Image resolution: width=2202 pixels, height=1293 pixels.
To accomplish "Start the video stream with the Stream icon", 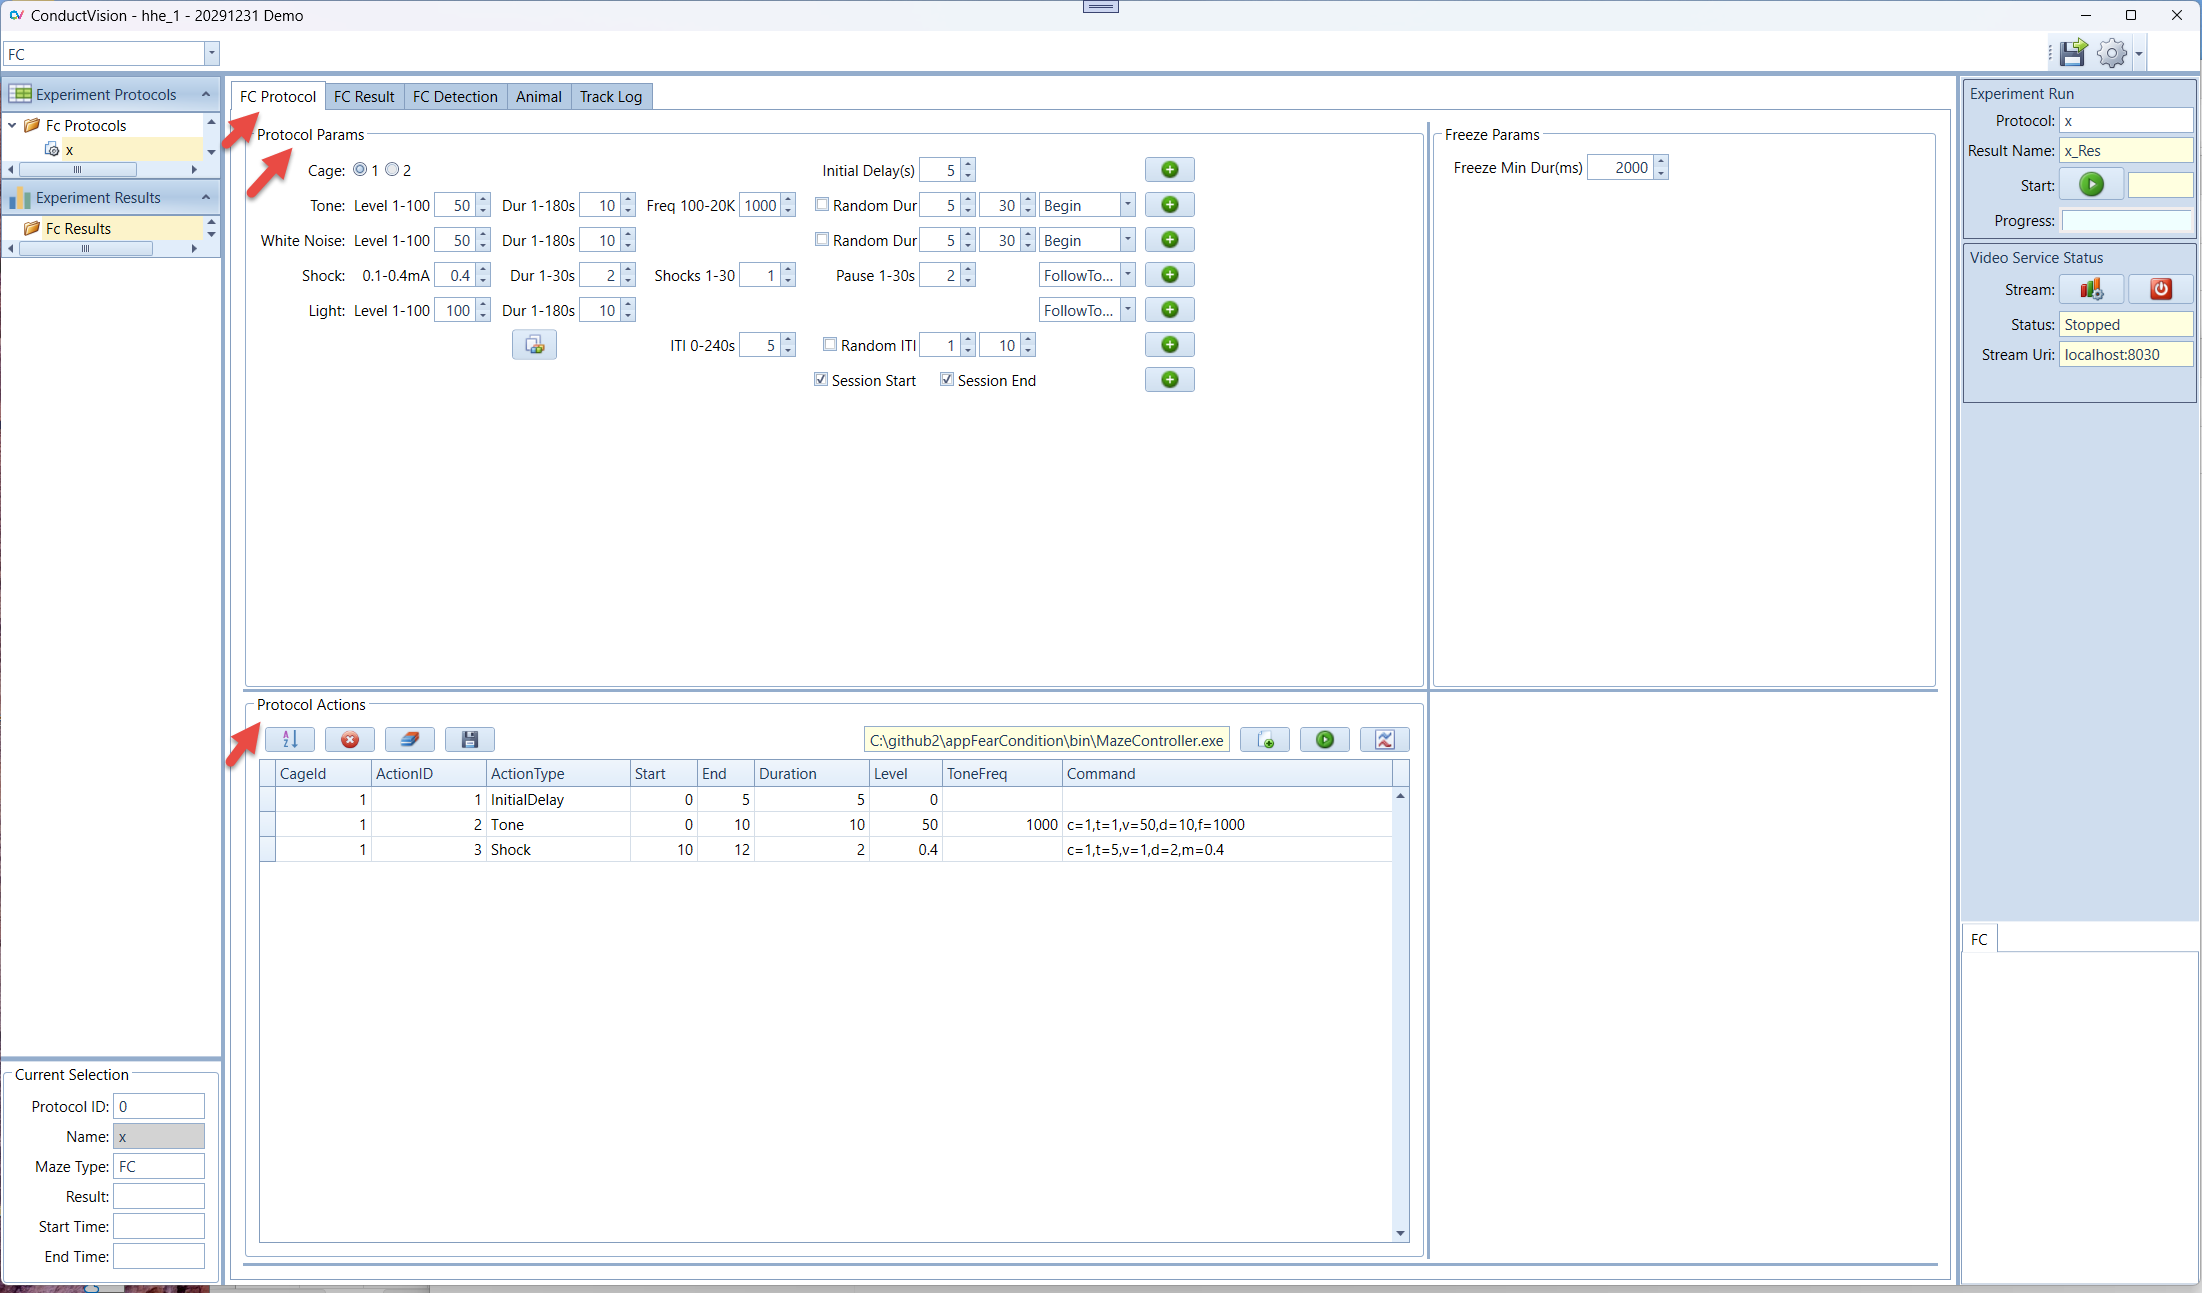I will [2091, 290].
